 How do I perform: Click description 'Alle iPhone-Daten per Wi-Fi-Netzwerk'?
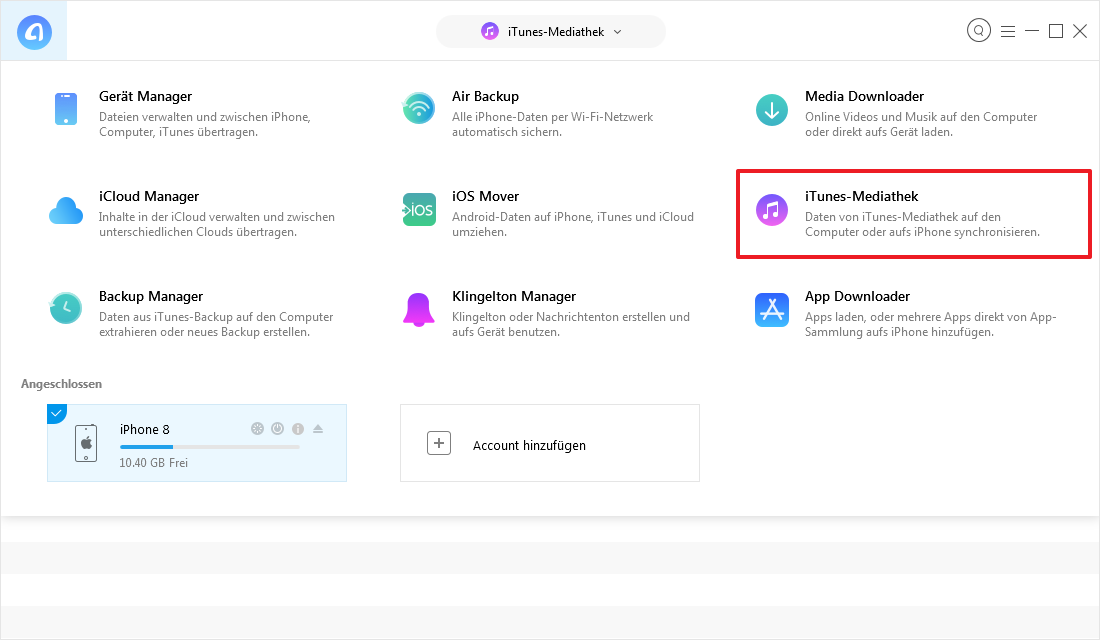(553, 116)
